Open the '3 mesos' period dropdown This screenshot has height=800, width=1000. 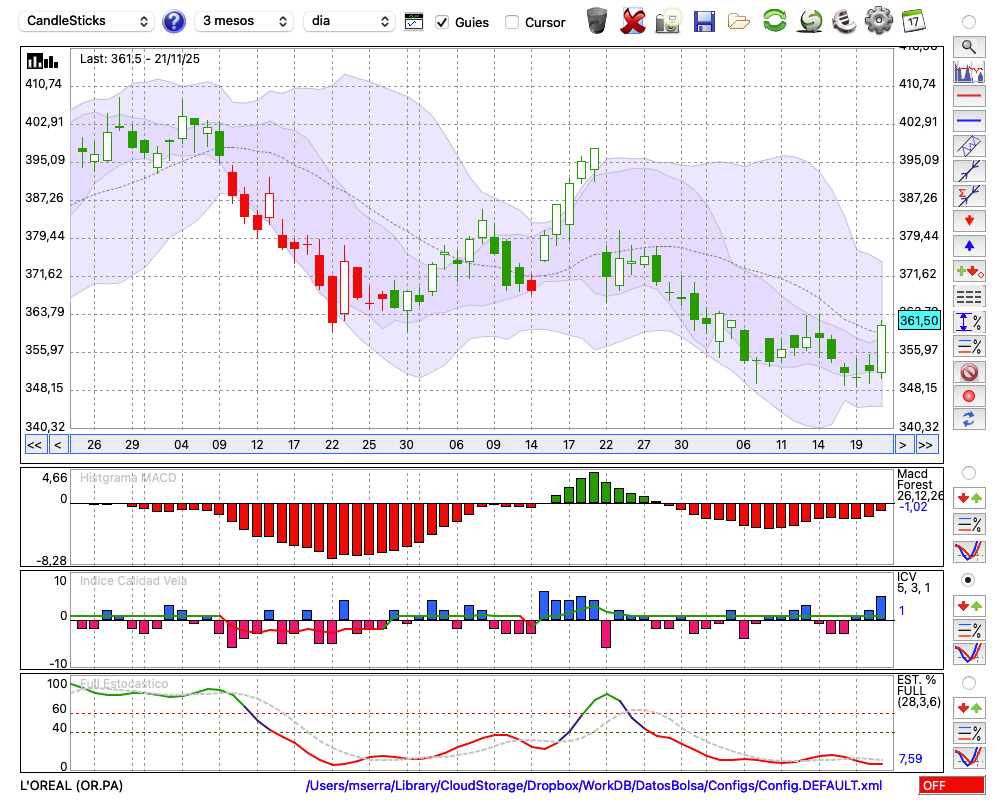pyautogui.click(x=243, y=21)
